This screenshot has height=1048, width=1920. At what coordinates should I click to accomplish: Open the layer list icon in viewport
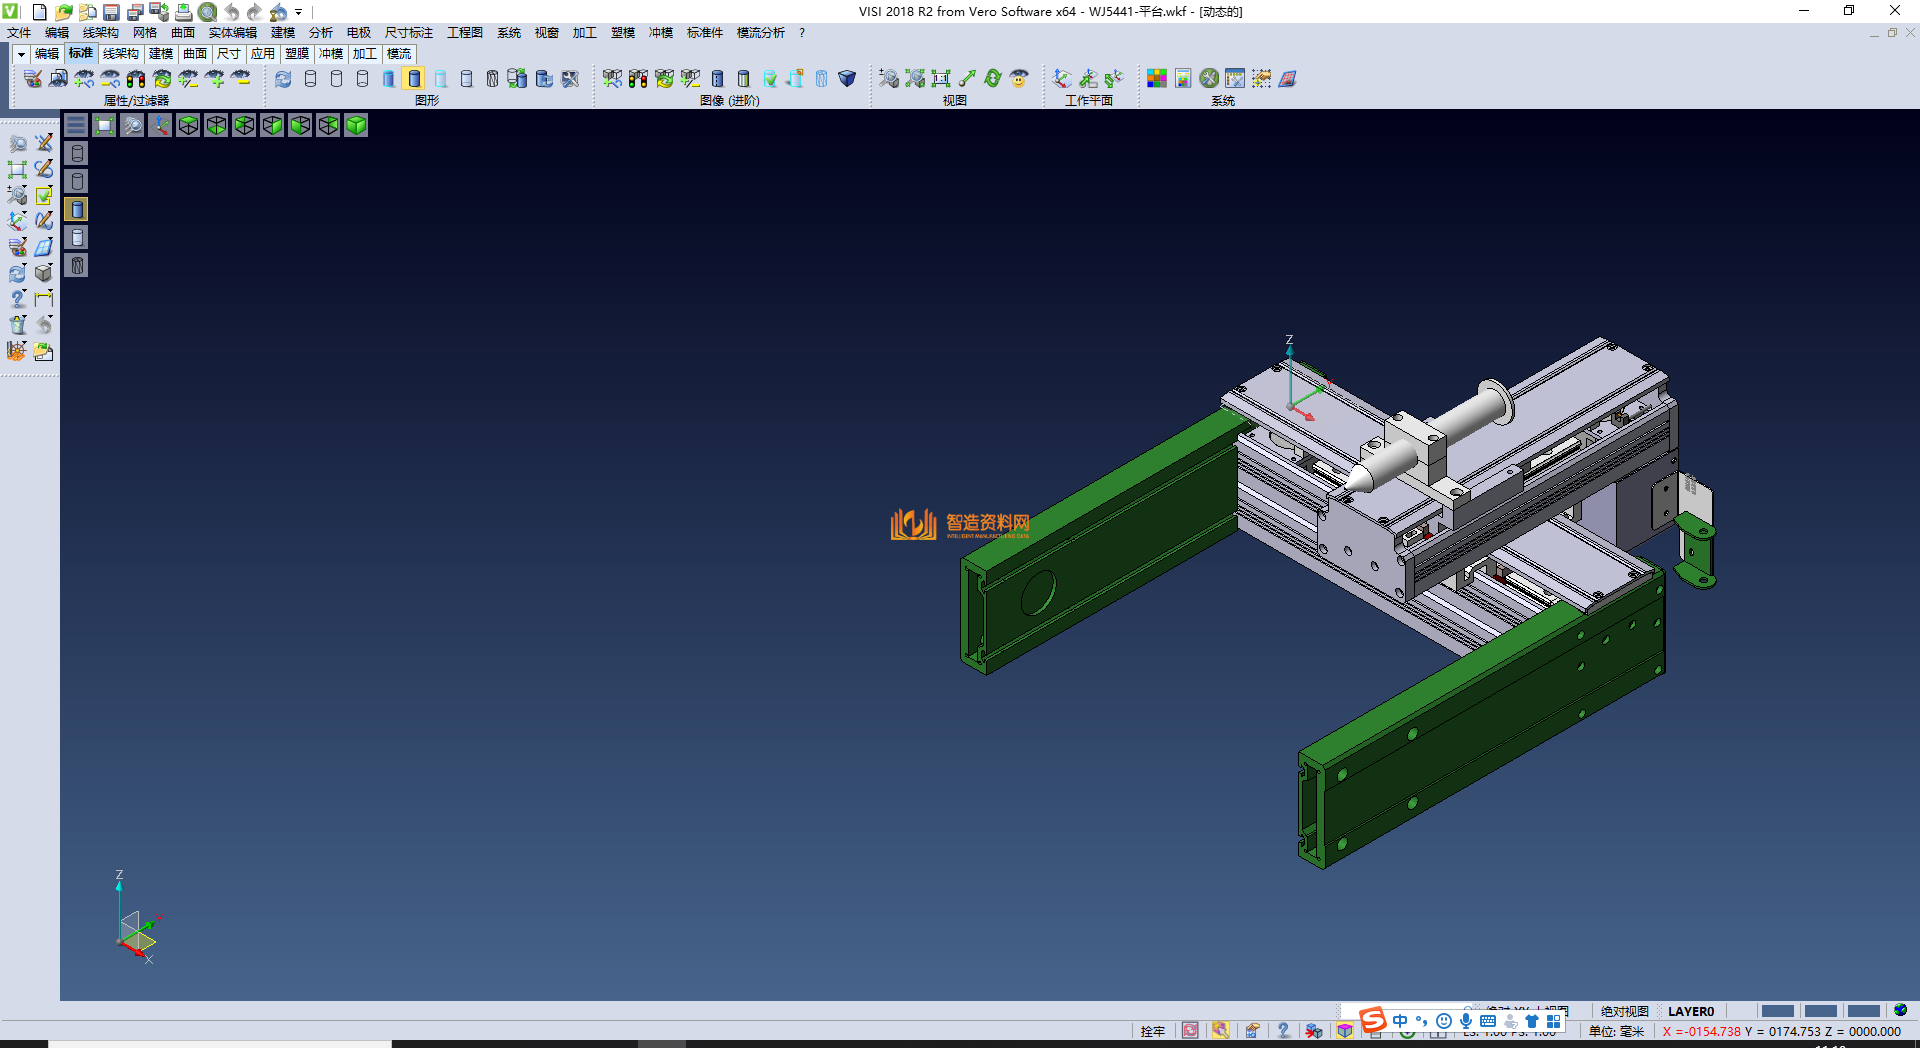76,125
